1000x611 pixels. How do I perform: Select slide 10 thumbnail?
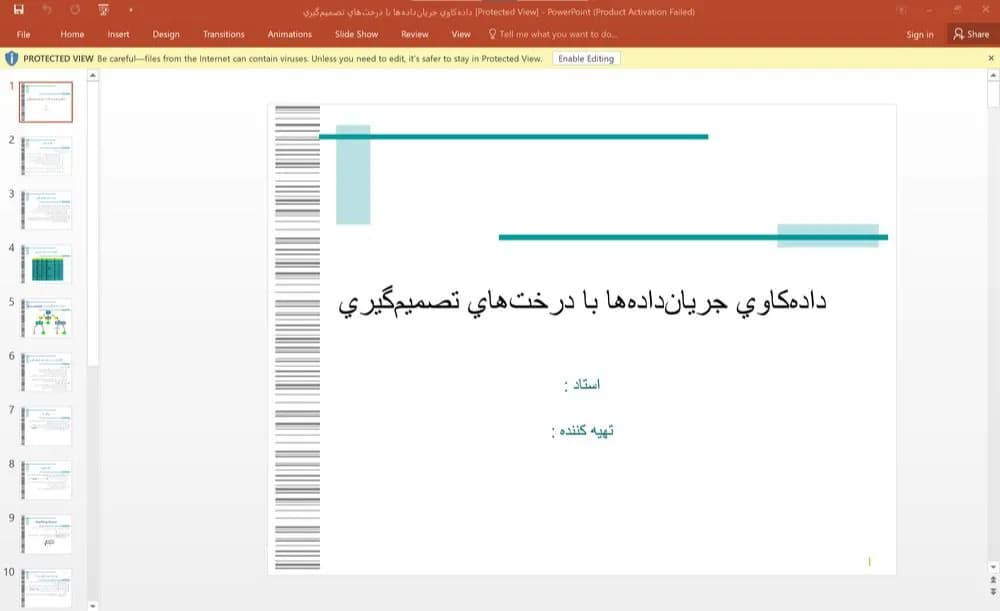pos(46,588)
